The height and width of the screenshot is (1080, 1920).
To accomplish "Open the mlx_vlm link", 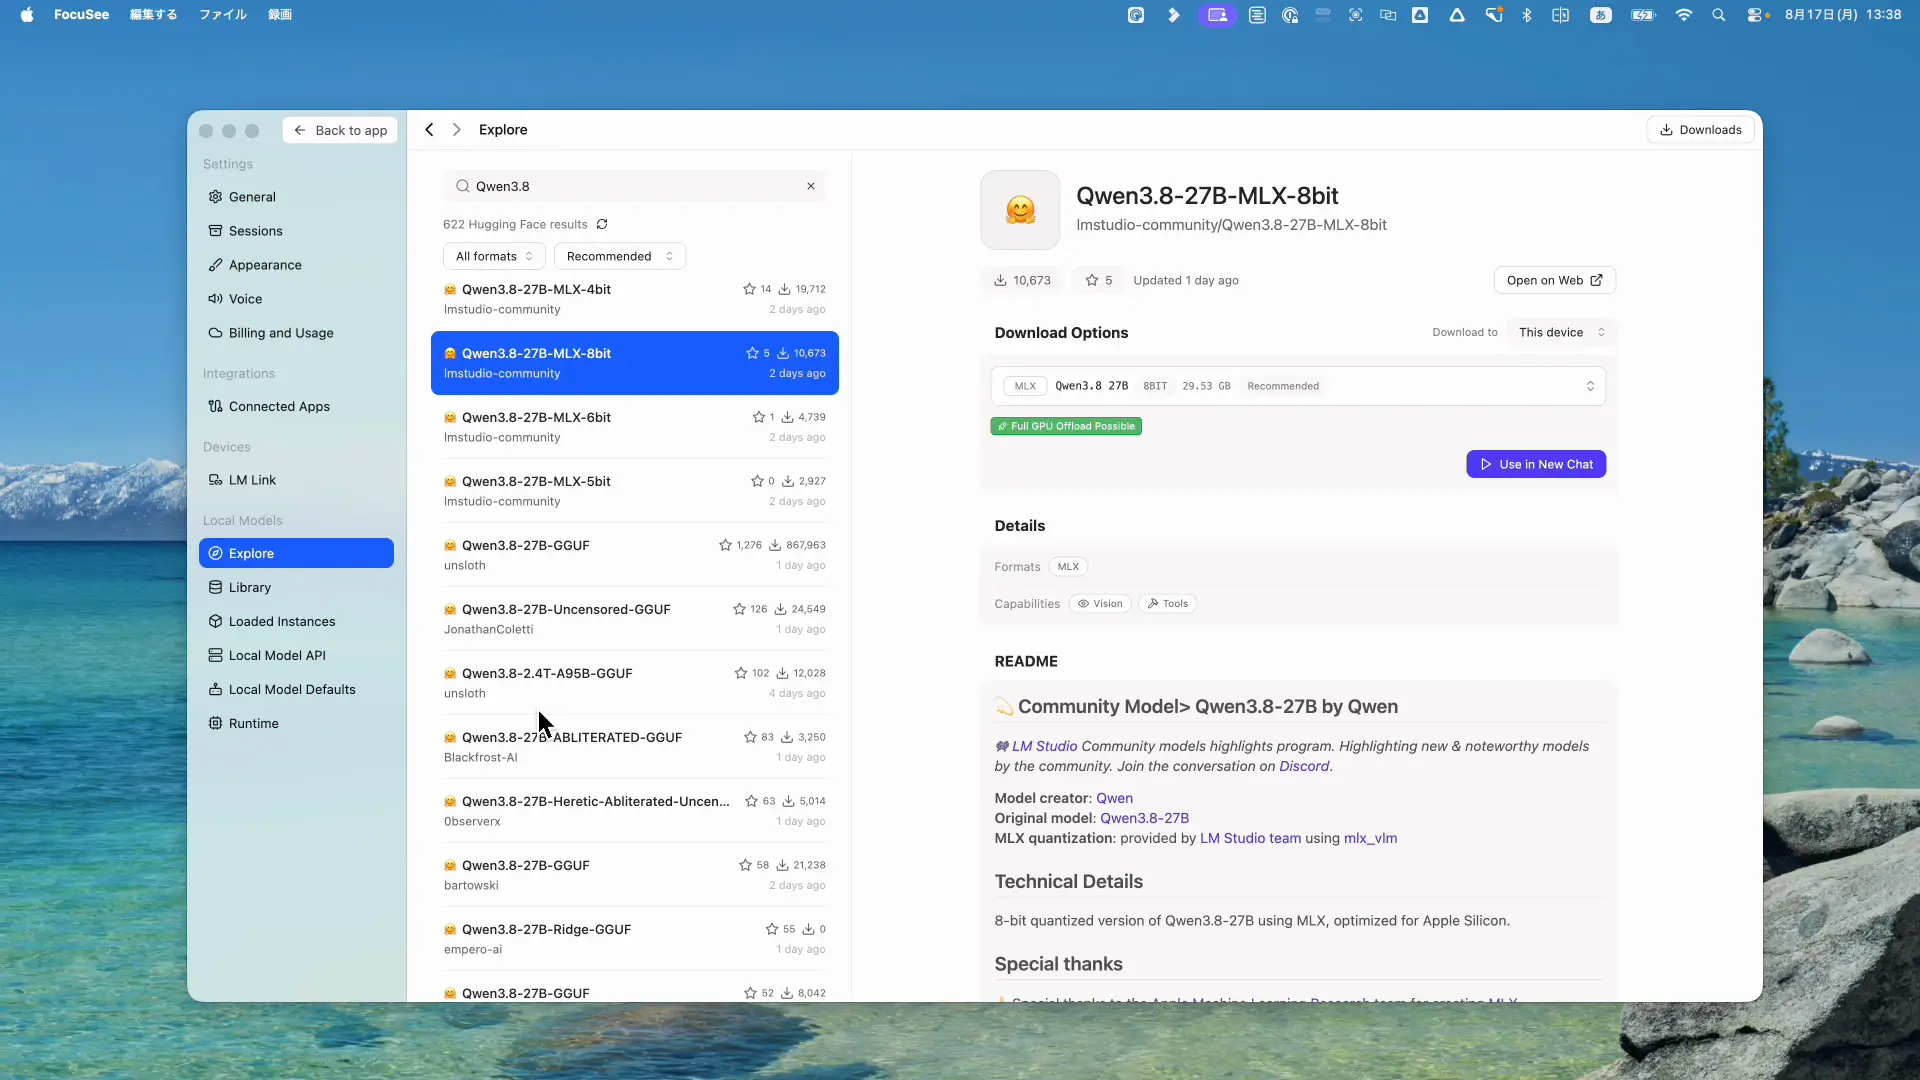I will click(x=1370, y=838).
